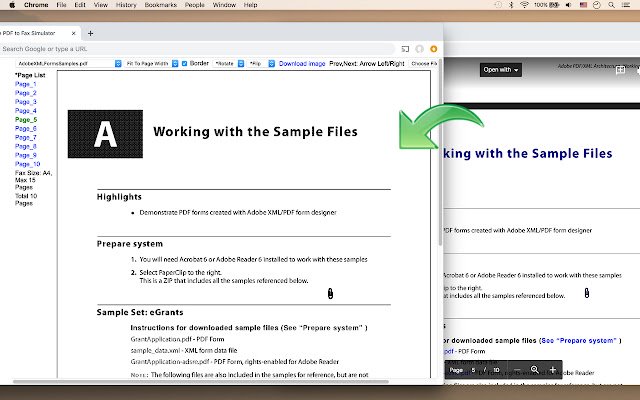The height and width of the screenshot is (400, 640).
Task: Go to Page_9 in page list
Action: click(26, 155)
